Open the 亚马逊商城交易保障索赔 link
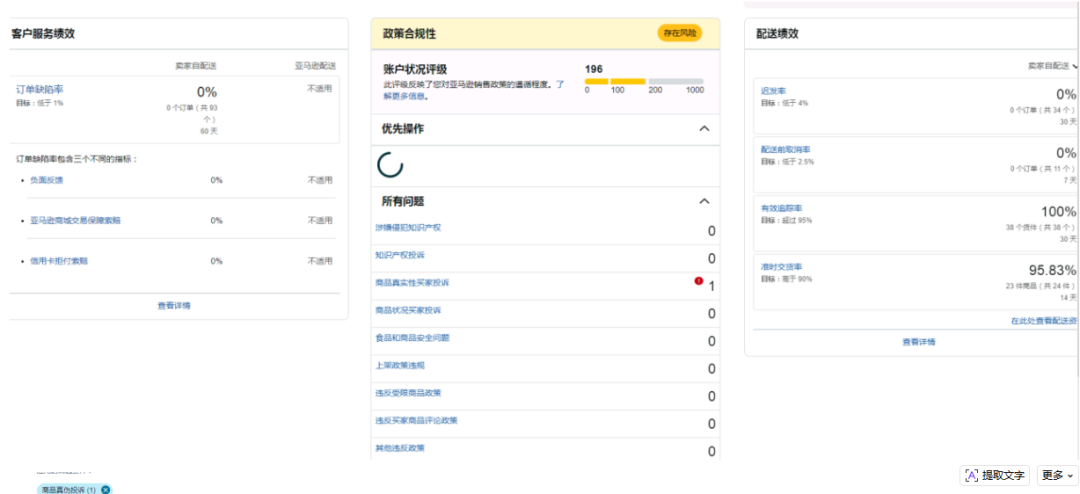The image size is (1080, 494). tap(76, 220)
